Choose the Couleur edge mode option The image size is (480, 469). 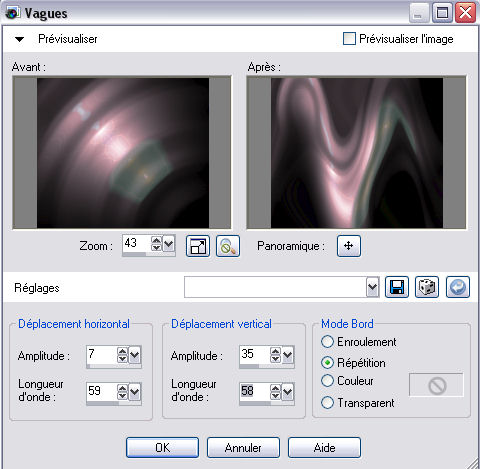tap(327, 381)
